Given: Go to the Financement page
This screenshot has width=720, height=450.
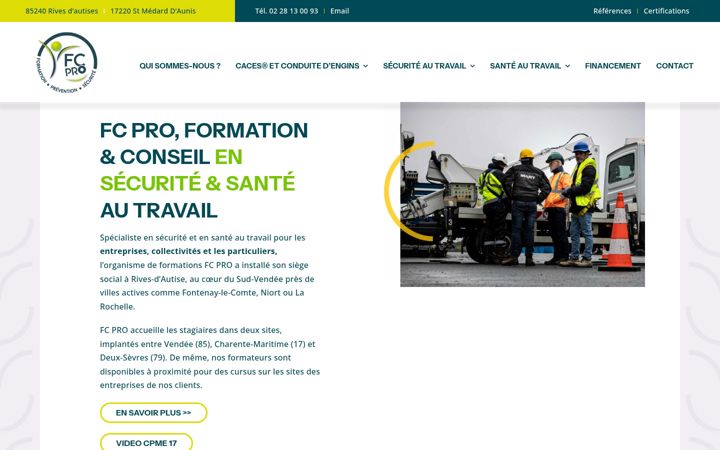Looking at the screenshot, I should coord(613,66).
